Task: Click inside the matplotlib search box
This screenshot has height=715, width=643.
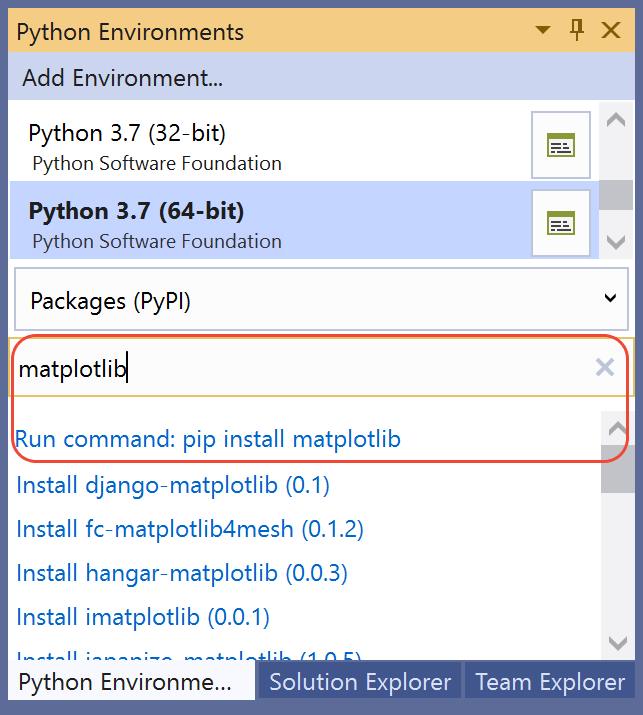Action: click(300, 368)
